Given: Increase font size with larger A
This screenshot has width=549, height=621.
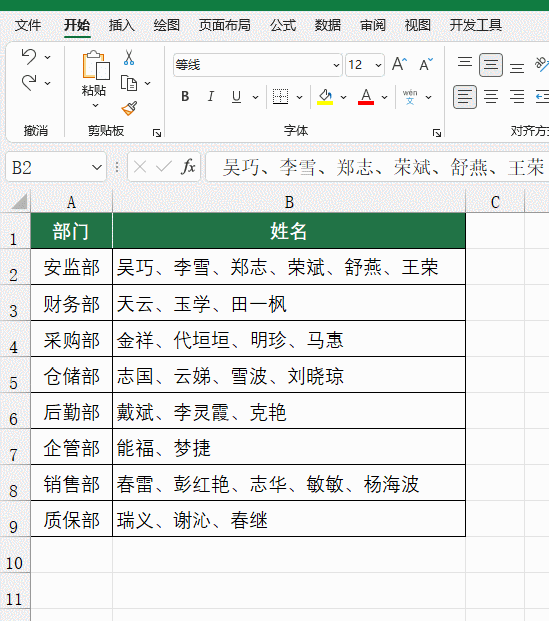Looking at the screenshot, I should click(x=399, y=64).
